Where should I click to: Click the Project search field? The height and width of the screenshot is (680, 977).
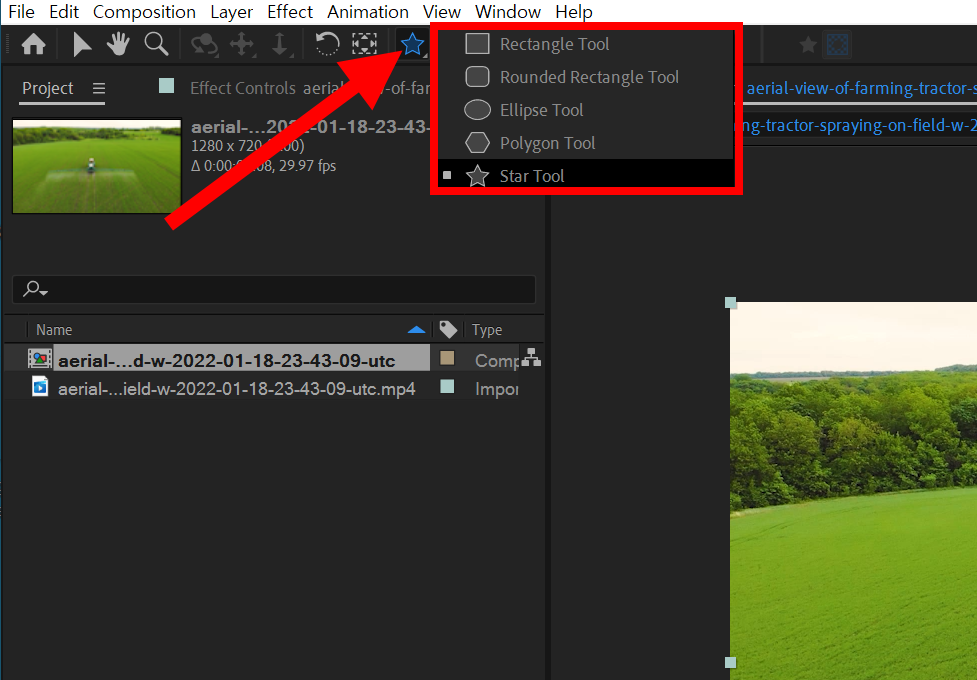[x=274, y=289]
